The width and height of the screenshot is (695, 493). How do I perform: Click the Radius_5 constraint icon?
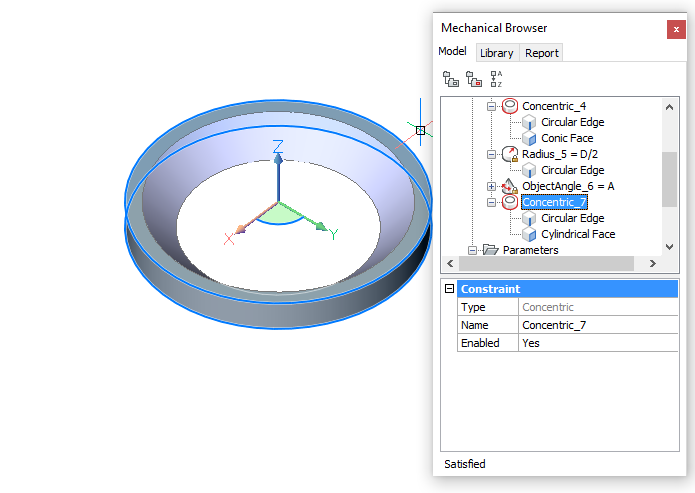click(x=509, y=154)
